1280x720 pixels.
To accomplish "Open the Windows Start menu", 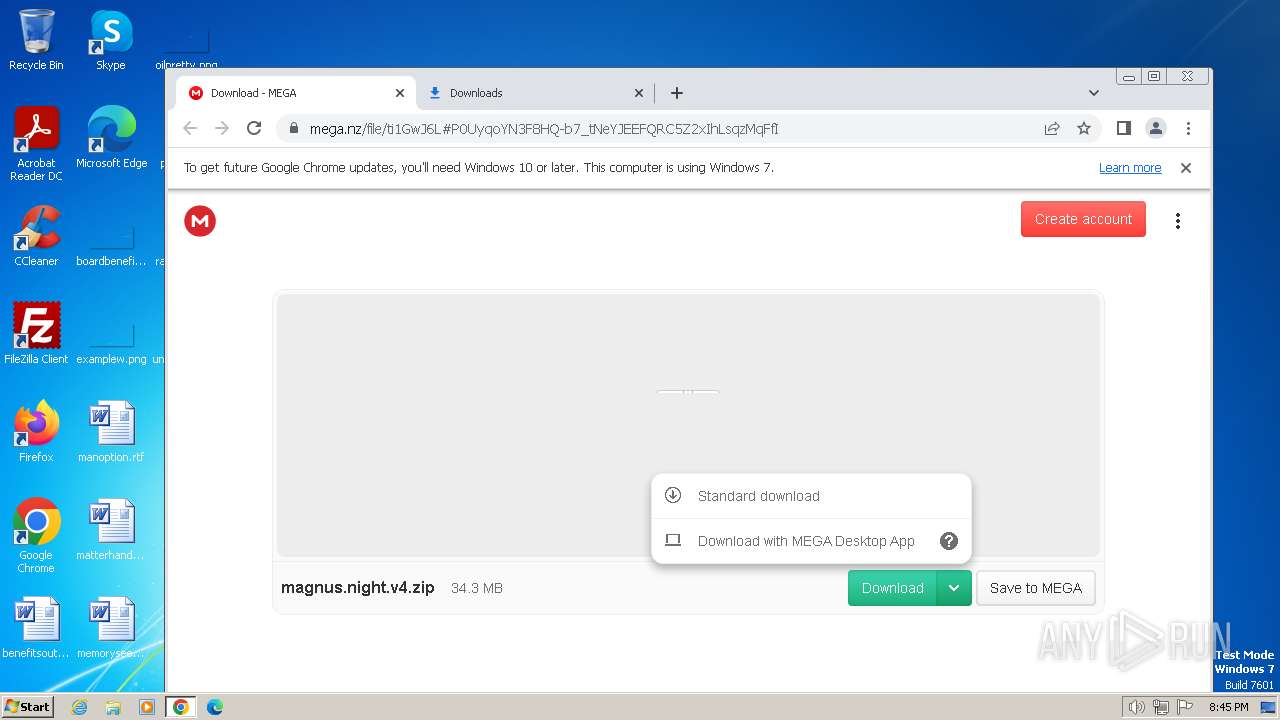I will pyautogui.click(x=28, y=706).
